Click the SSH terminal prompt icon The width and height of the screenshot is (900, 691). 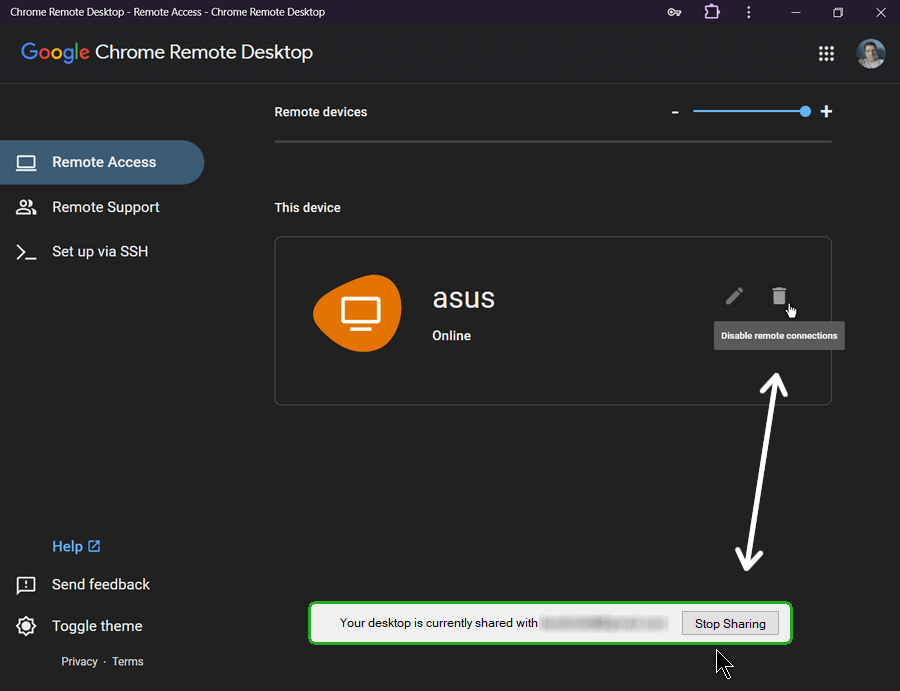tap(26, 252)
